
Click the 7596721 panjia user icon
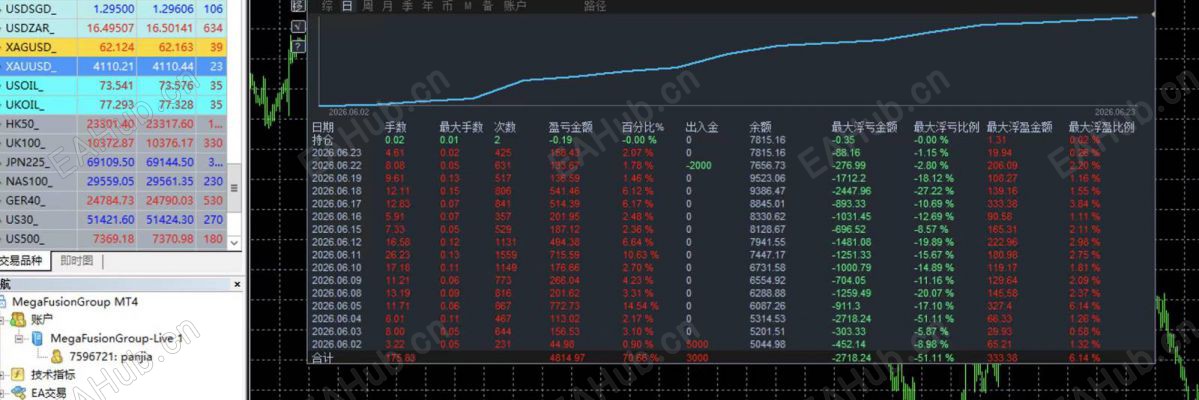tap(57, 356)
